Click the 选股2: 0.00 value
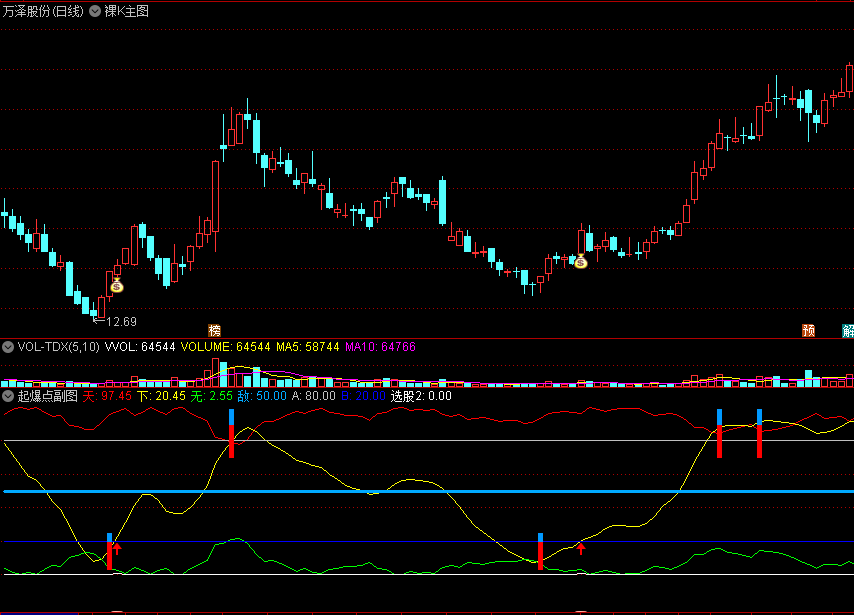The image size is (854, 615). (421, 396)
